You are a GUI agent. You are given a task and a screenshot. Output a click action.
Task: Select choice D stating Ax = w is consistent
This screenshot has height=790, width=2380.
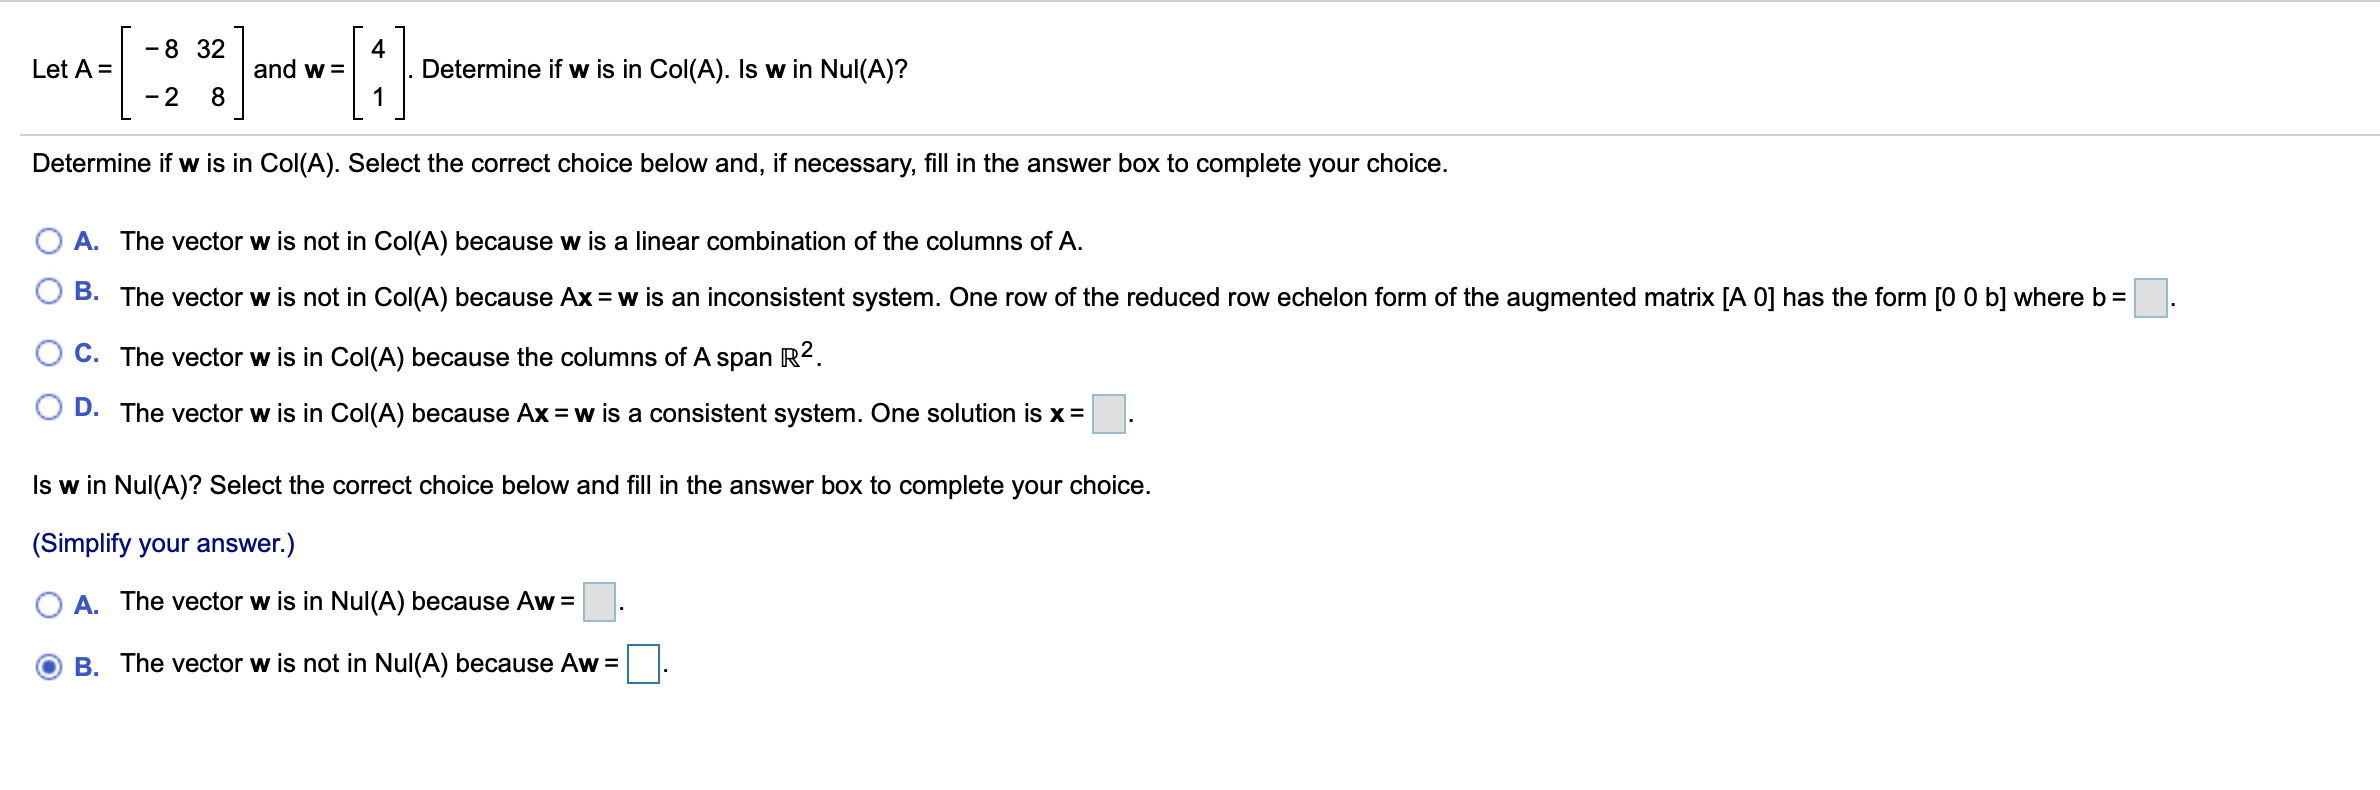point(48,406)
